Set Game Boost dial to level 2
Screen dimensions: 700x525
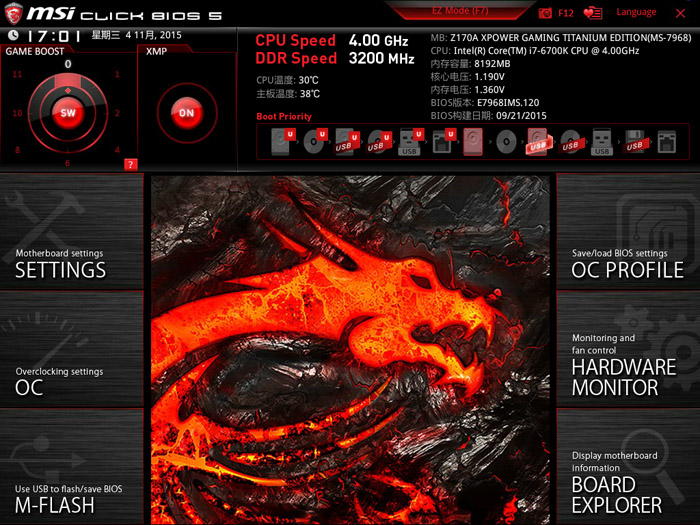118,113
